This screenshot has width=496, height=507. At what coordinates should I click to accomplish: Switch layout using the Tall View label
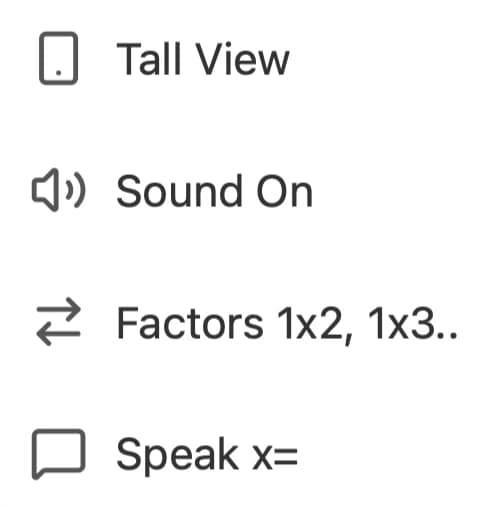pos(203,59)
